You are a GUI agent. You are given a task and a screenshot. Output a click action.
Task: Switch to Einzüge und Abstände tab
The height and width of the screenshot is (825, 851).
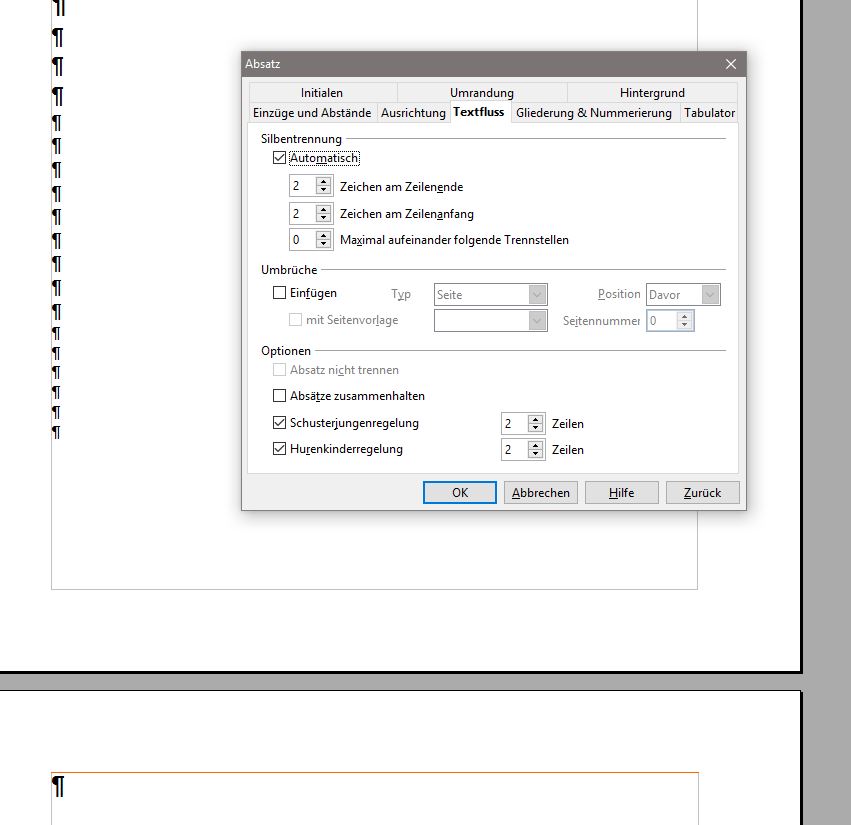(312, 113)
